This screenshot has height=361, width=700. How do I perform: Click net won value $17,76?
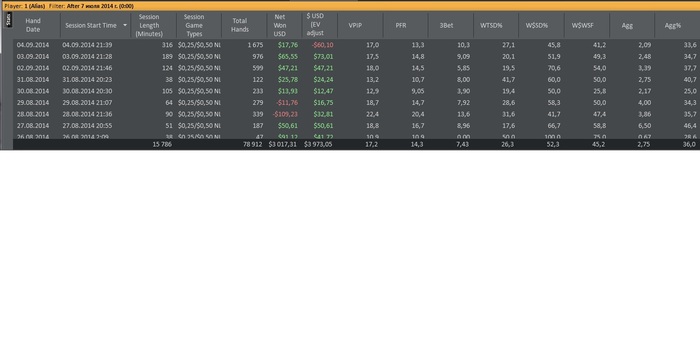click(x=288, y=45)
